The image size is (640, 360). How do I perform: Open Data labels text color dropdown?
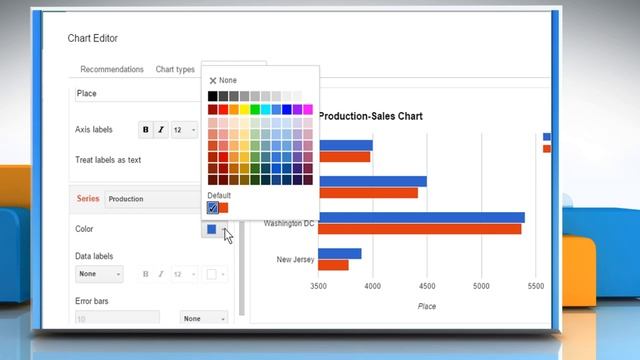click(216, 274)
